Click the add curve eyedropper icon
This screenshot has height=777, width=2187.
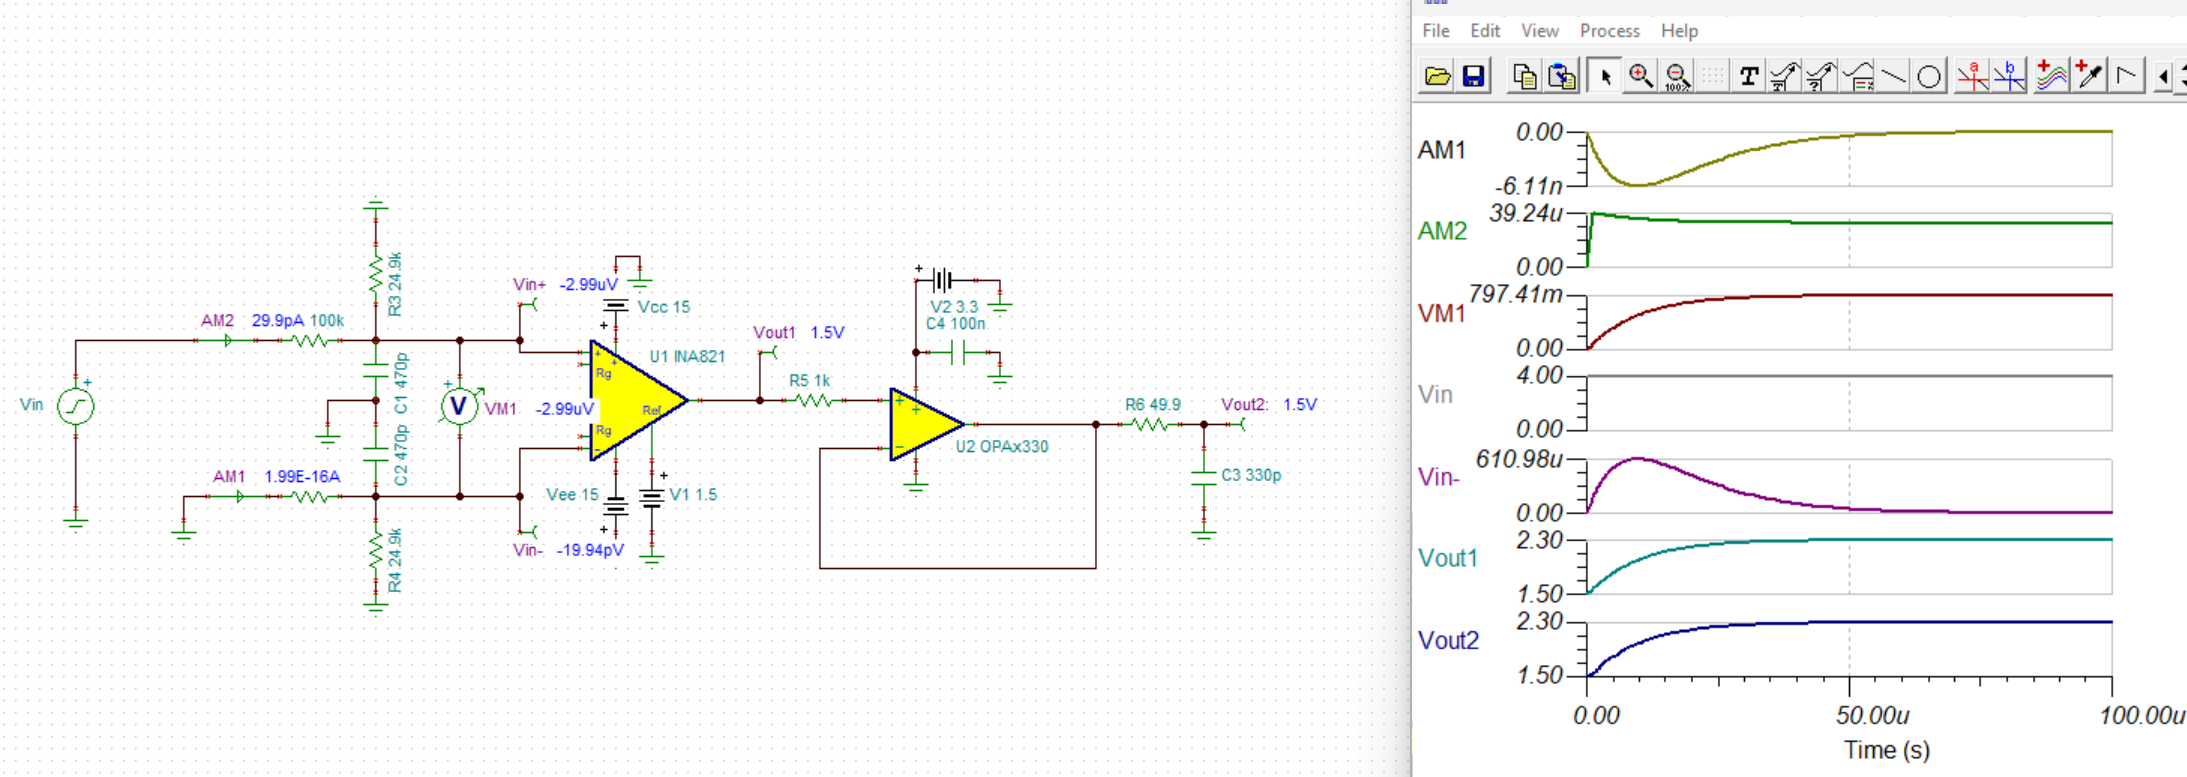click(2089, 76)
